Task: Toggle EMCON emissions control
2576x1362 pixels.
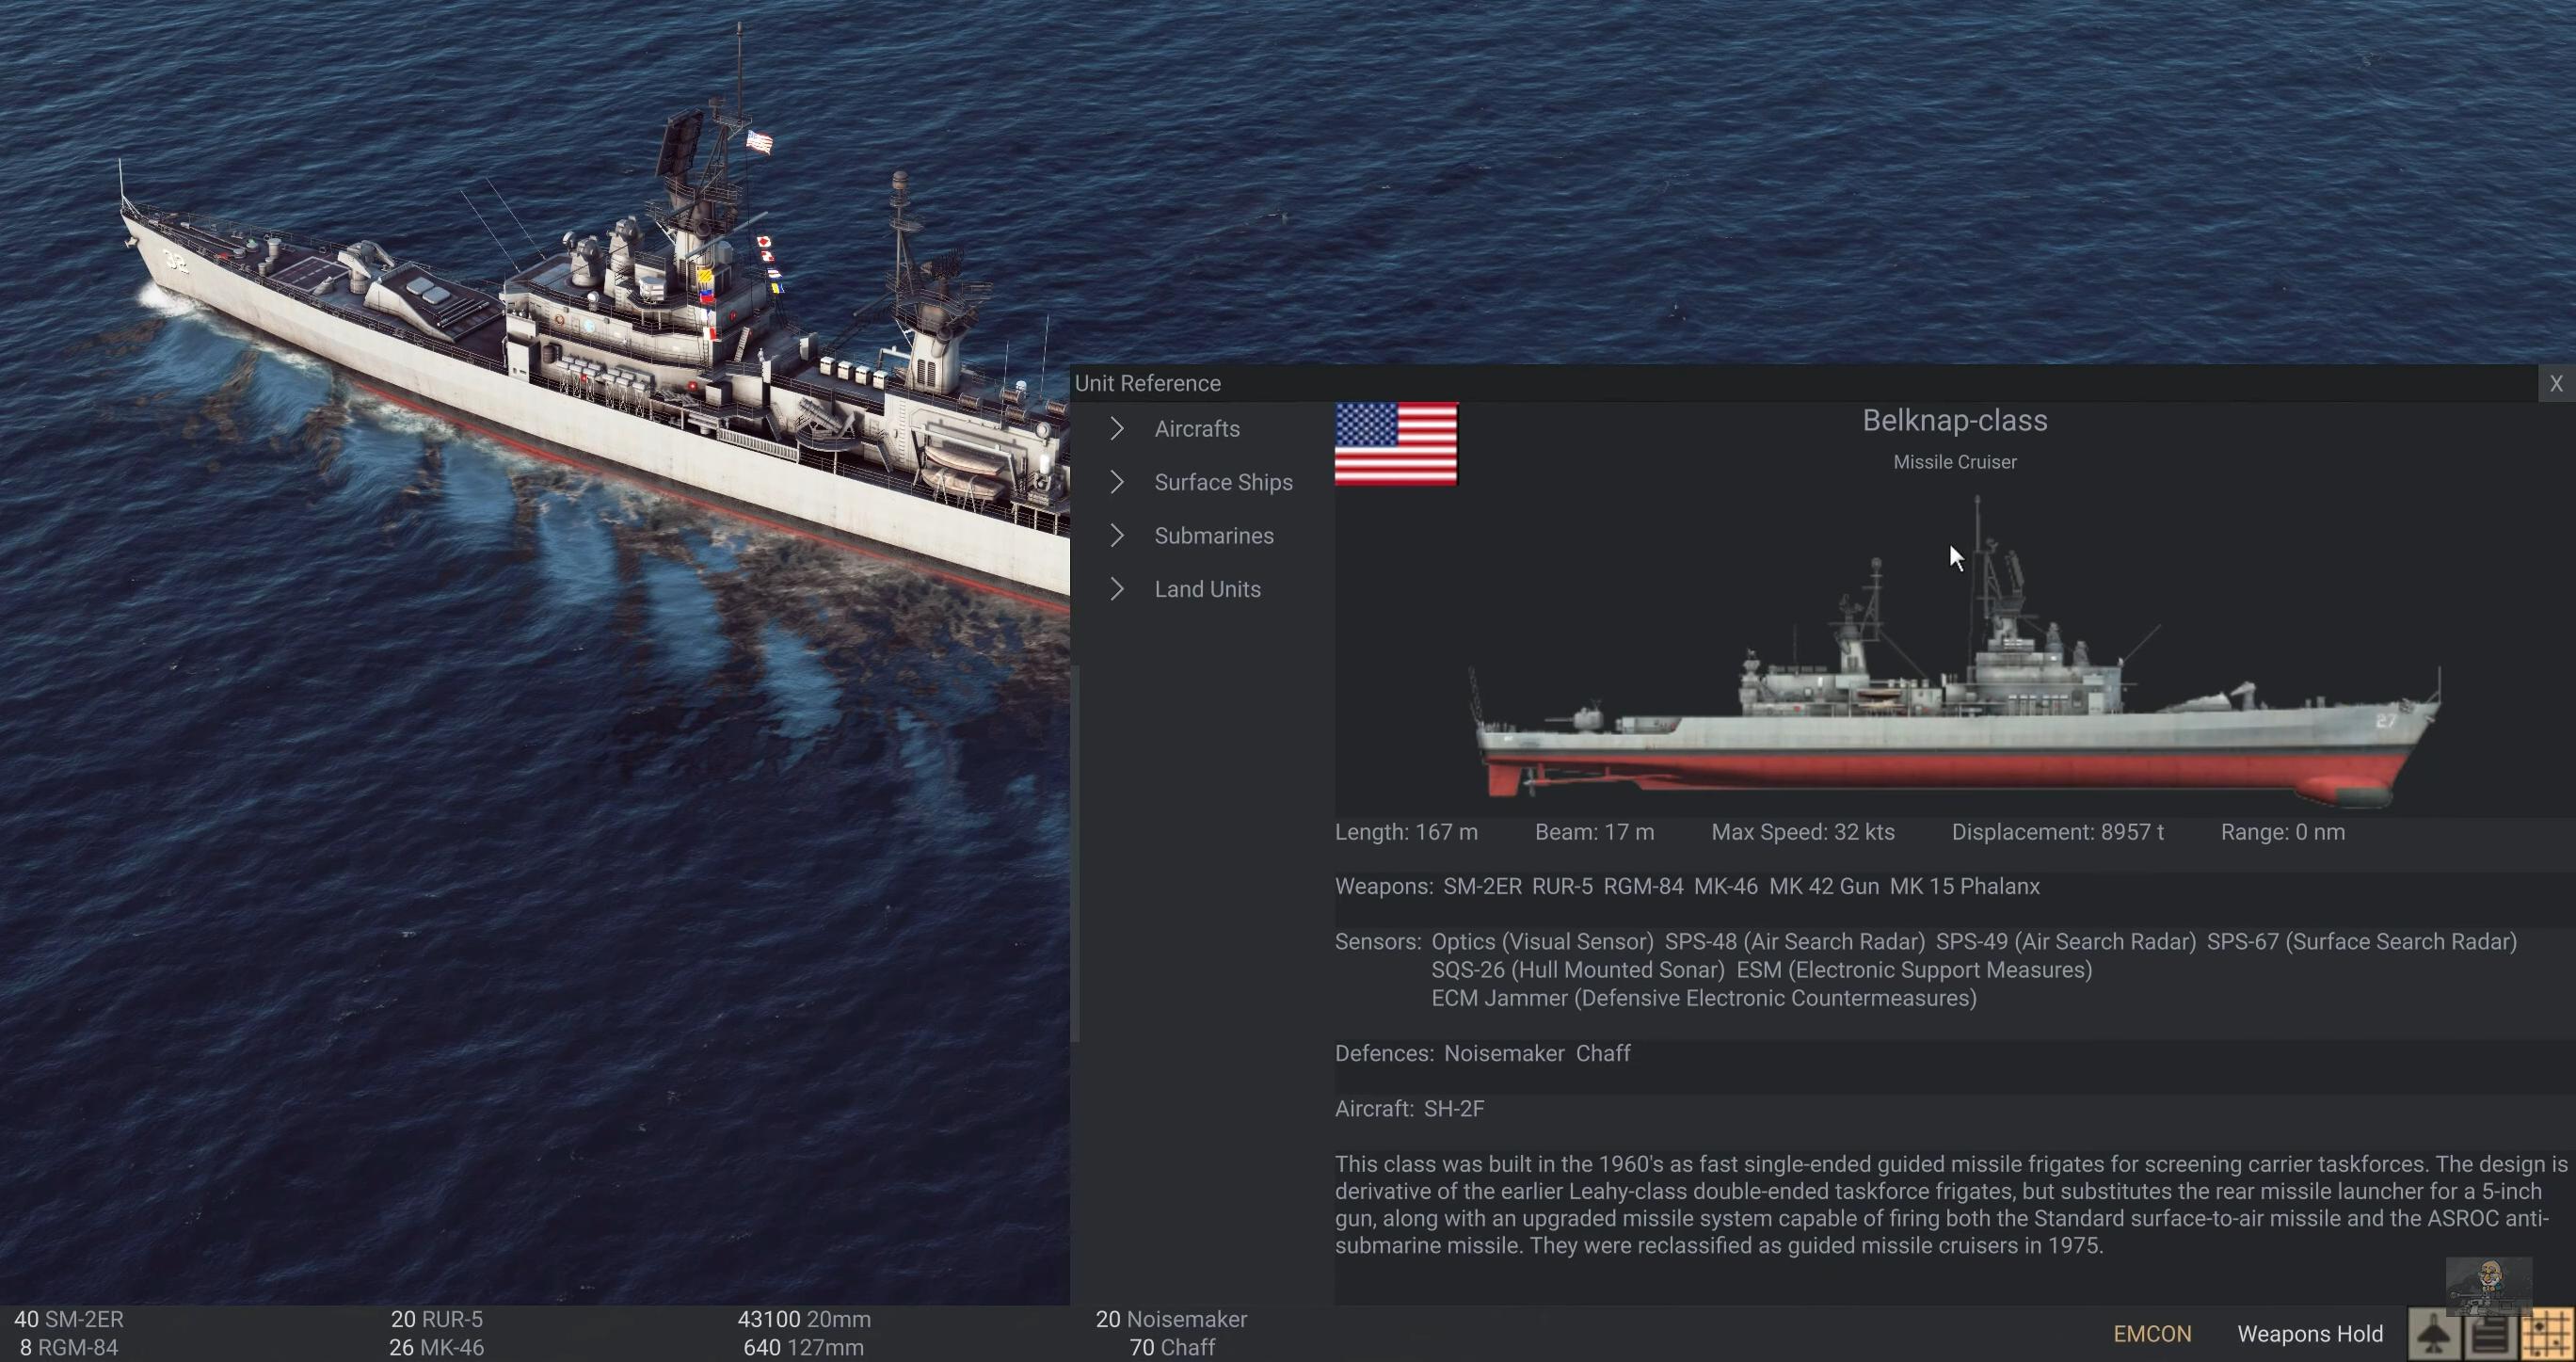Action: 2152,1334
